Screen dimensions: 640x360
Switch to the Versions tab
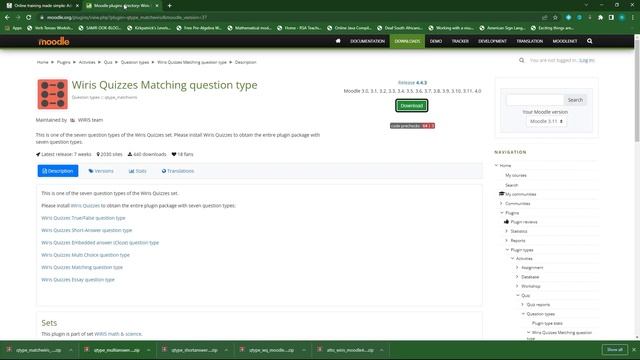(x=101, y=171)
